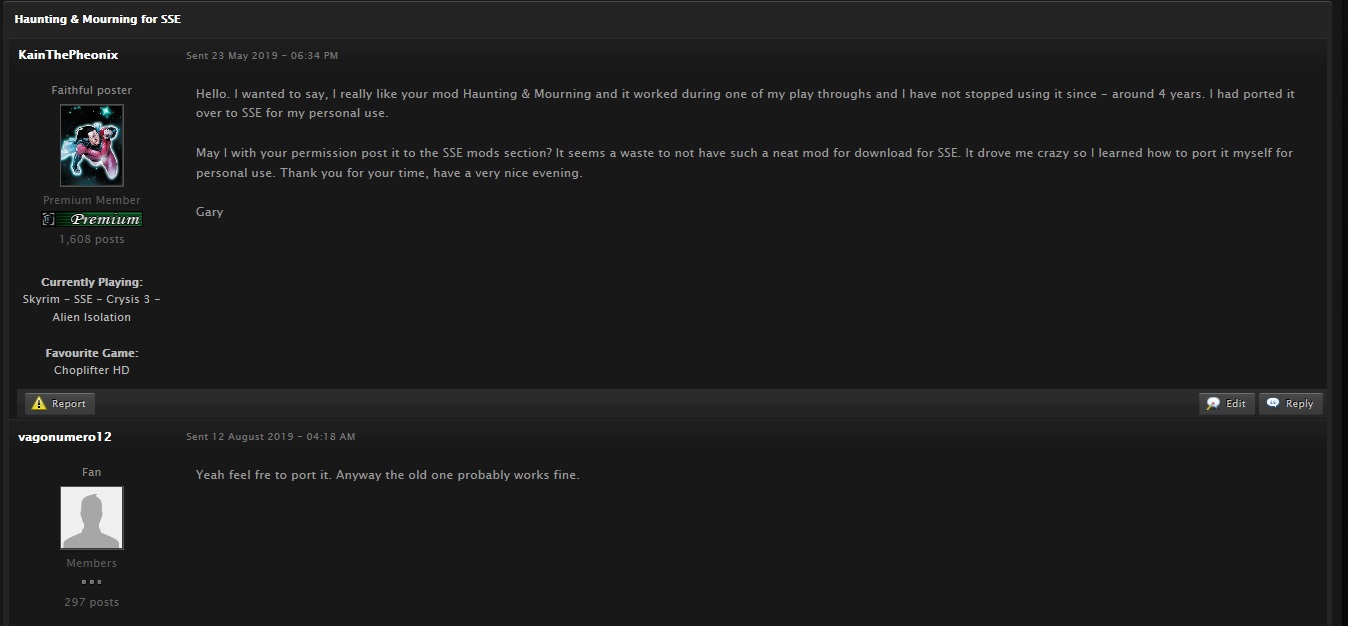
Task: Click the three-dot rank pips under Members
Action: click(x=92, y=581)
